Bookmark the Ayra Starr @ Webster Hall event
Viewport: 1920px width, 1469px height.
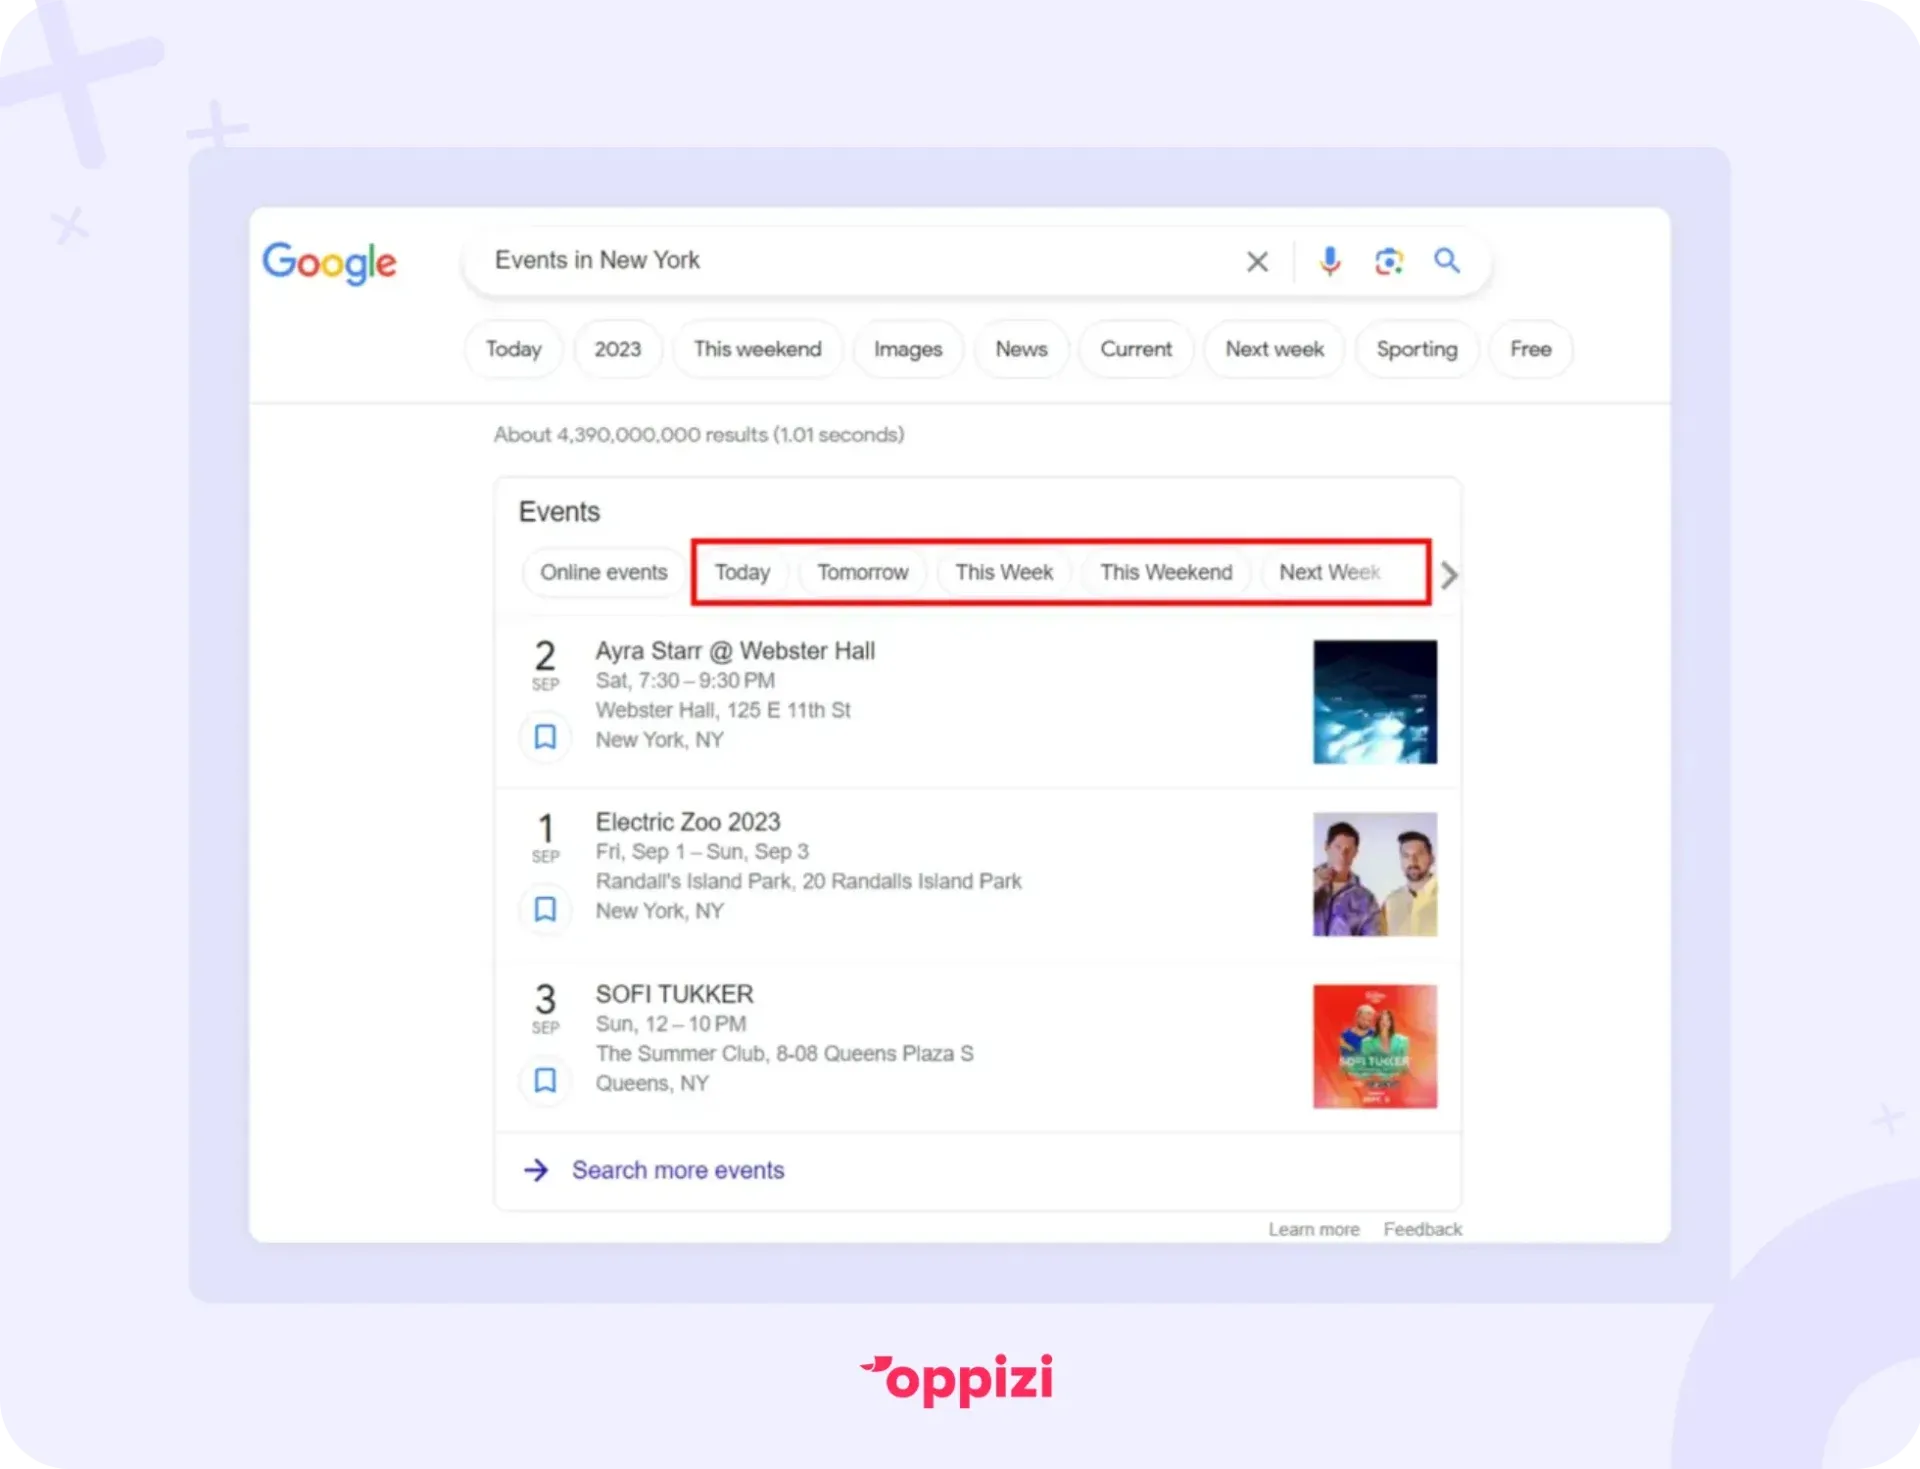pos(545,737)
